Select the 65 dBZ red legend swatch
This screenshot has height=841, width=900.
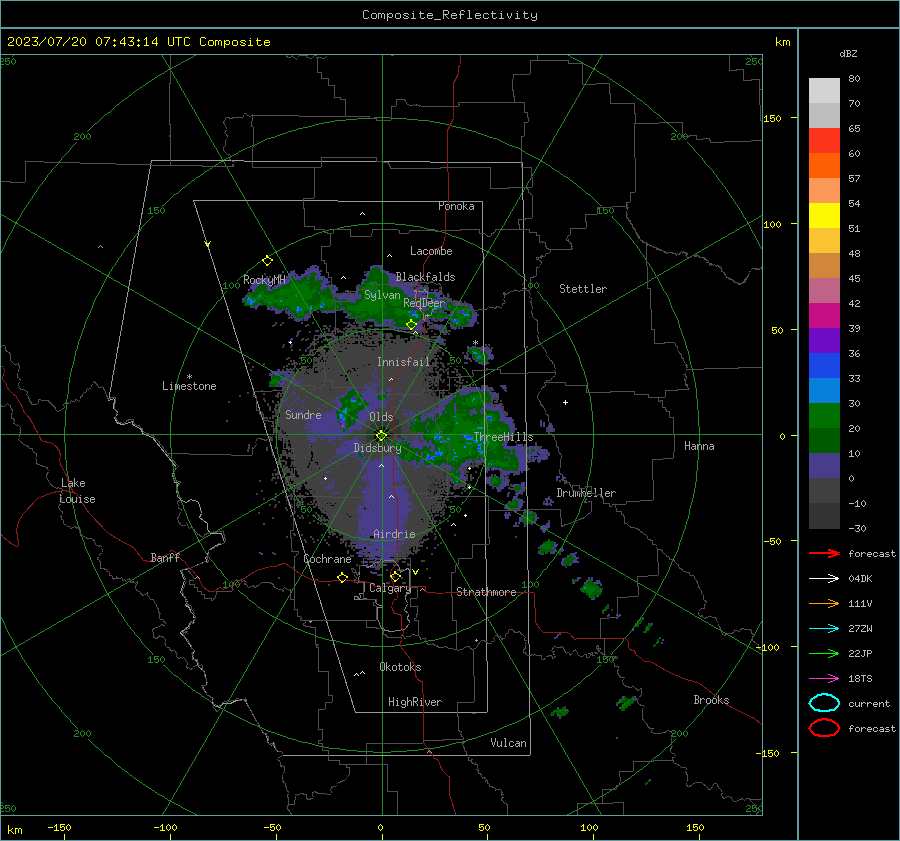coord(824,140)
